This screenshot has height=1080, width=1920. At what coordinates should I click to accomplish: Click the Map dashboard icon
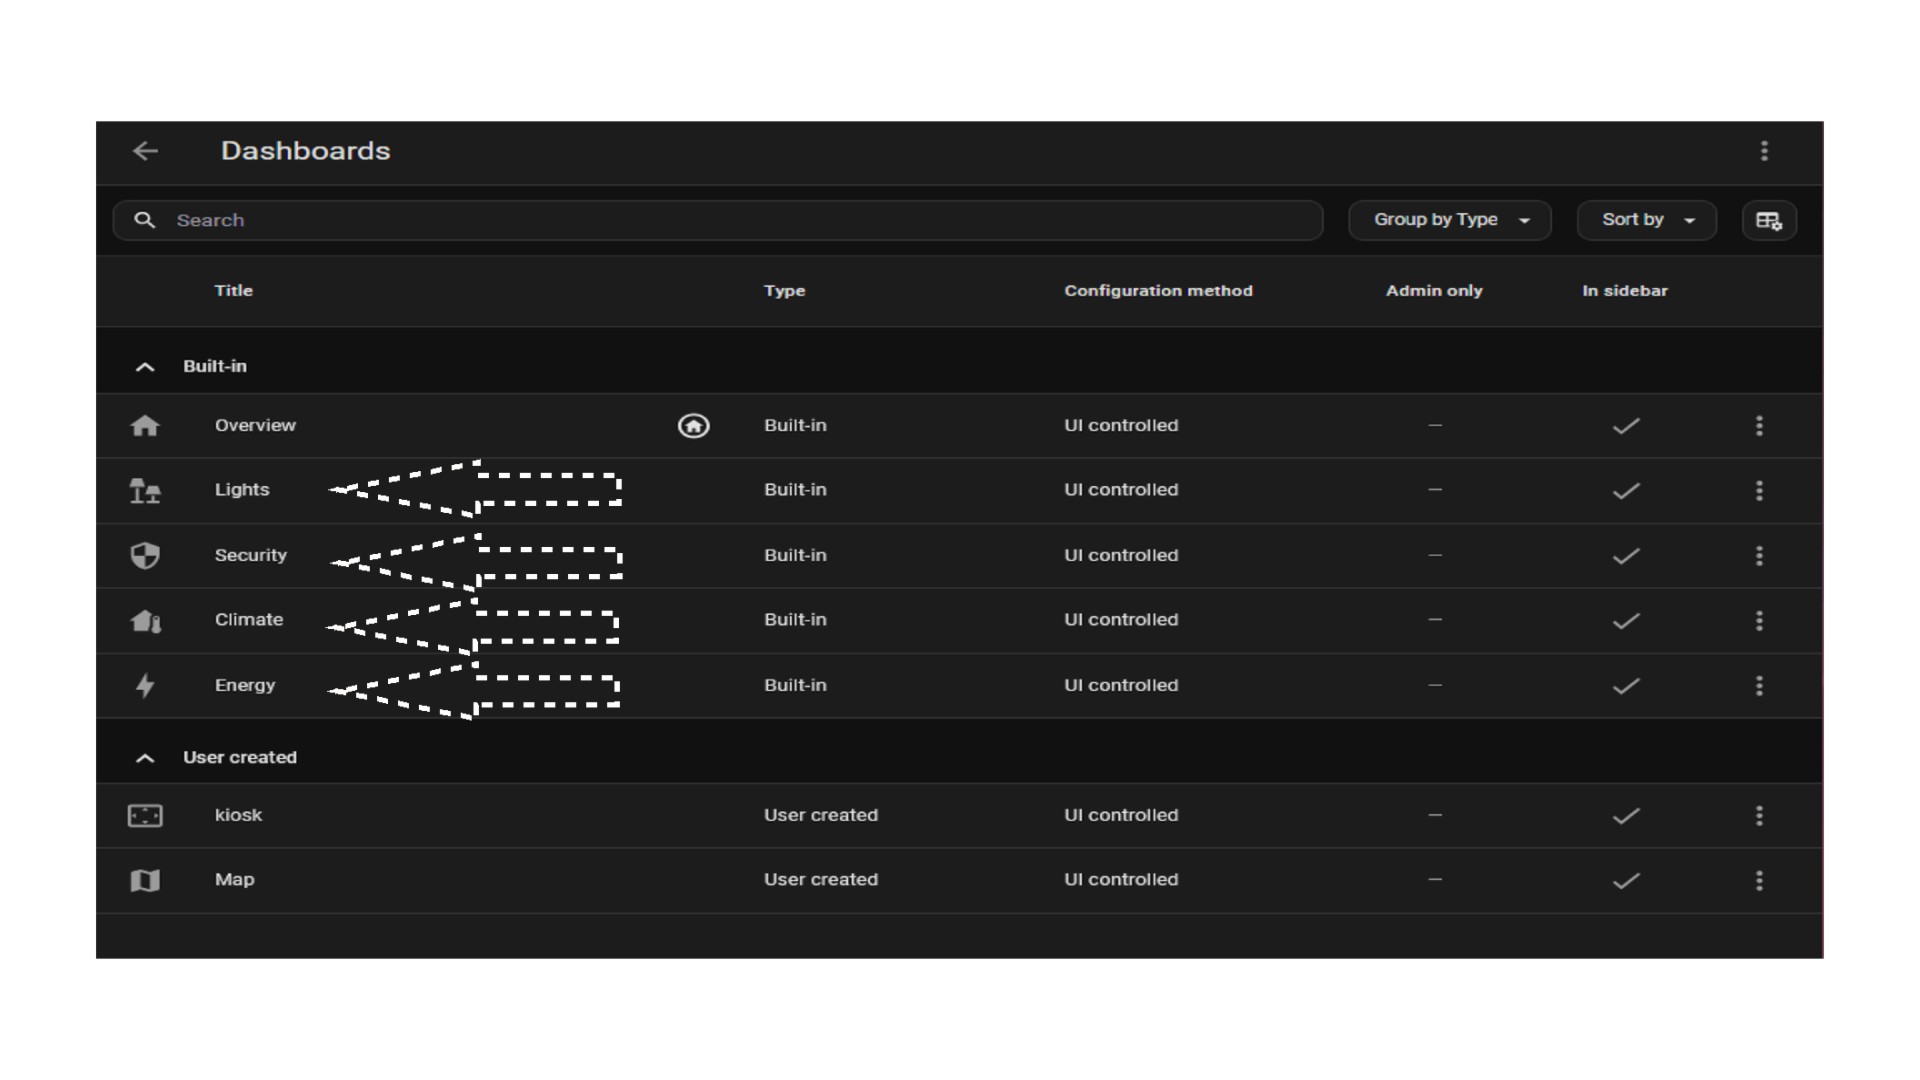[145, 881]
